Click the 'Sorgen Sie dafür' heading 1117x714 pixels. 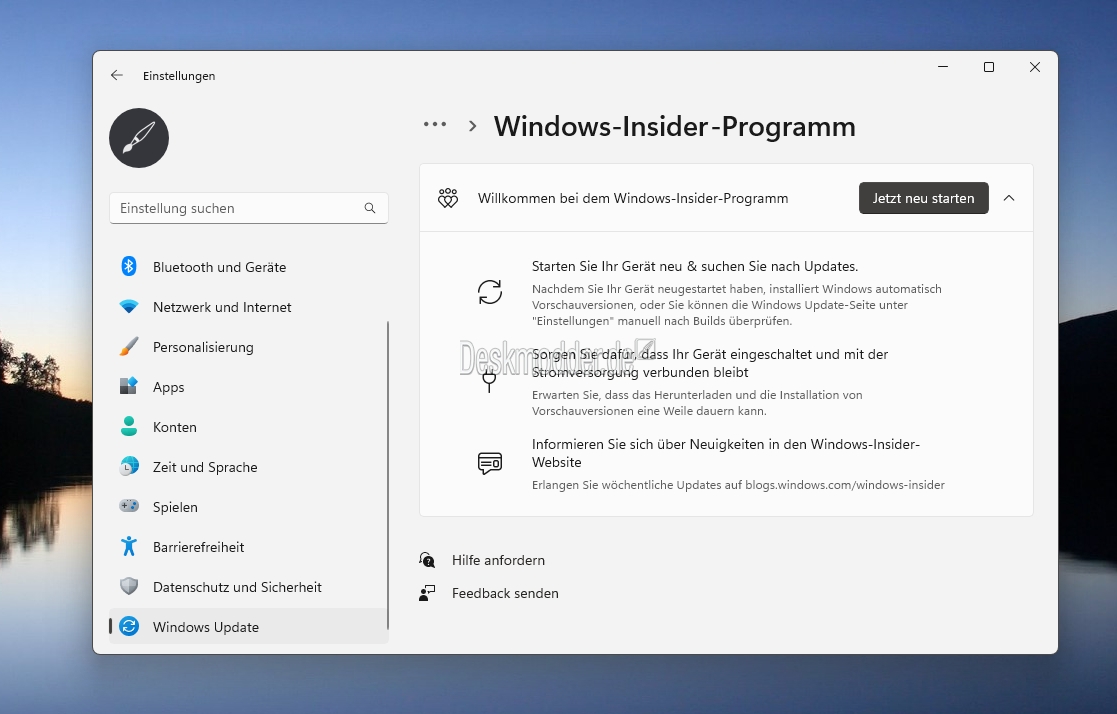click(x=710, y=363)
